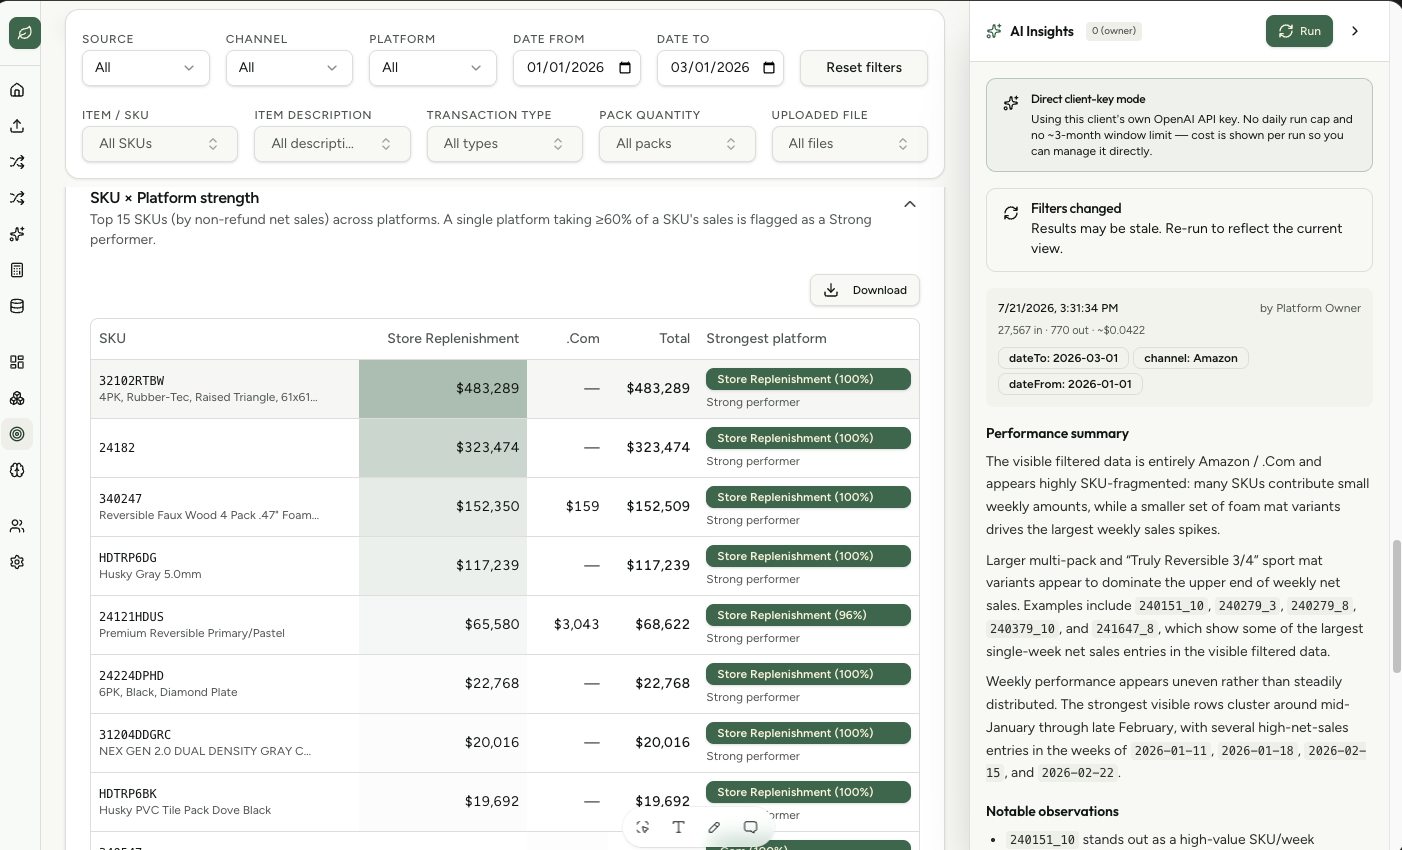Click the Date To field 03/01/2026
1402x850 pixels.
coord(721,68)
